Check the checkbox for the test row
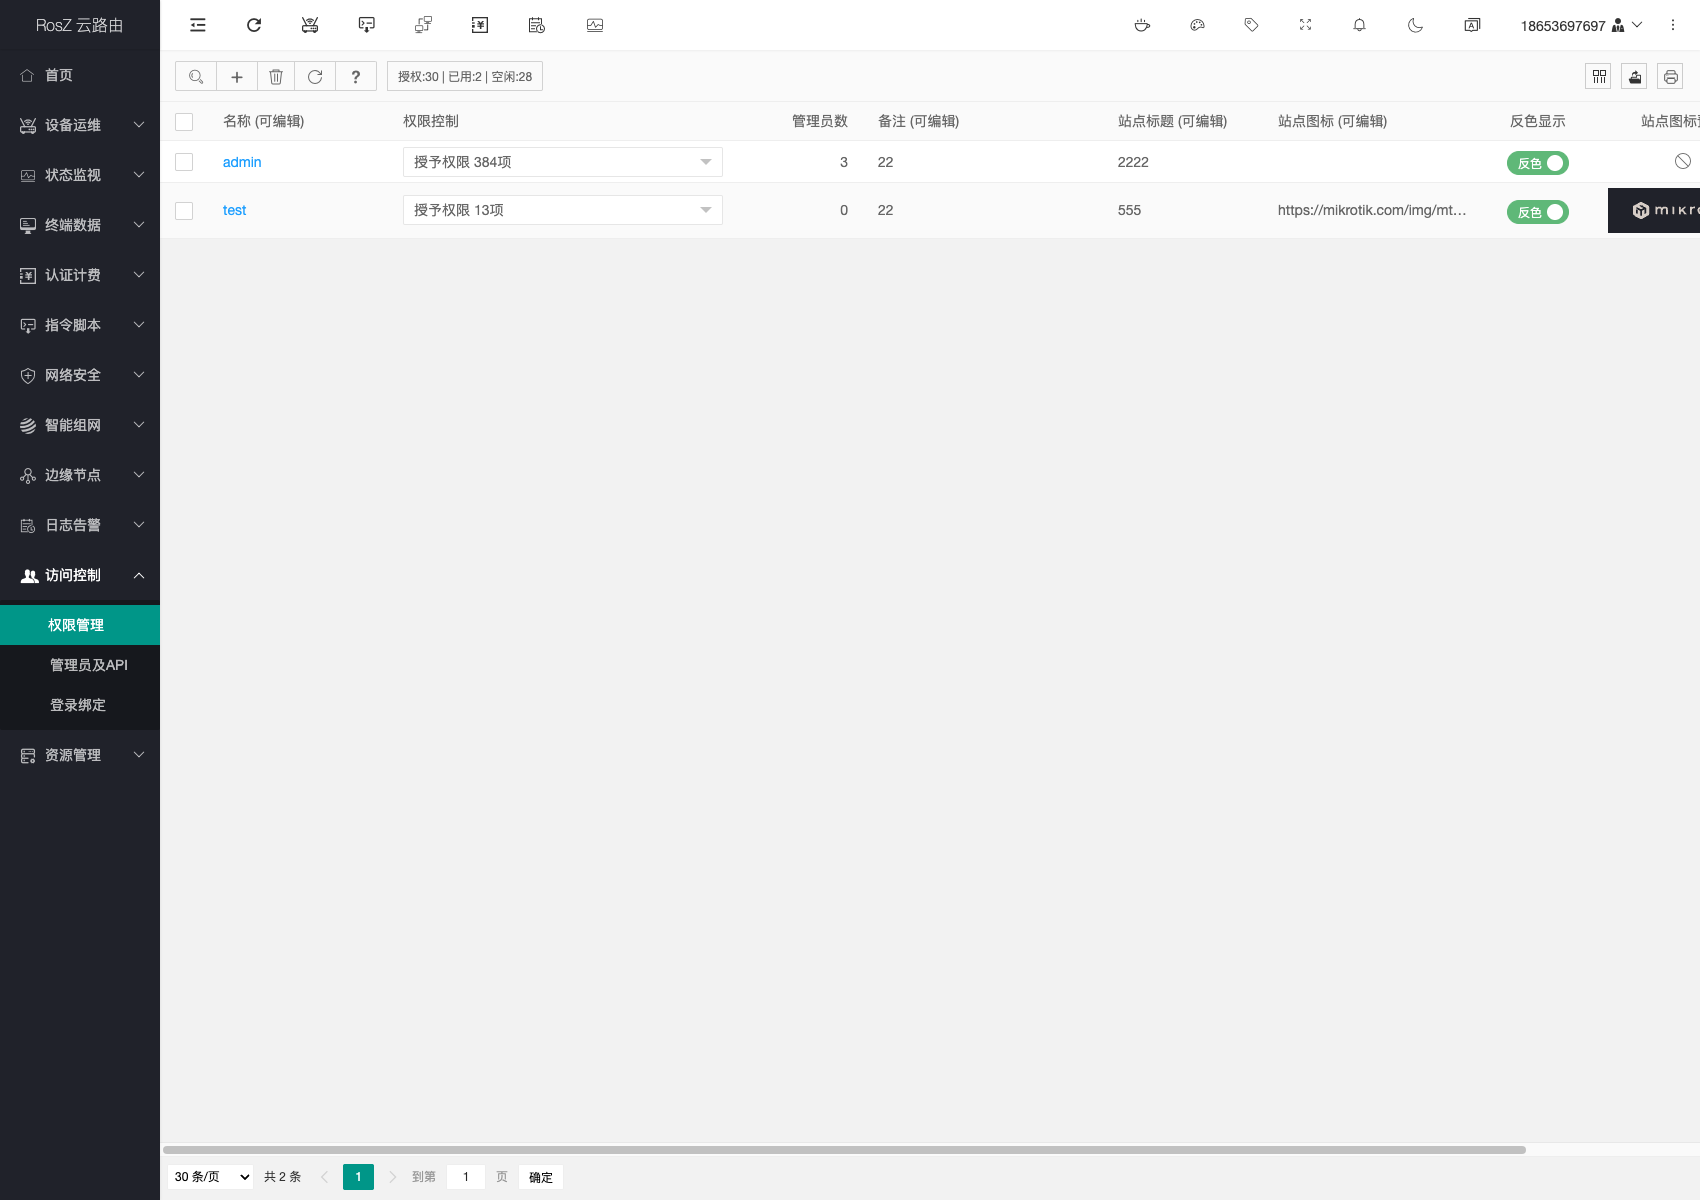Screen dimensions: 1700x1200 click(184, 211)
